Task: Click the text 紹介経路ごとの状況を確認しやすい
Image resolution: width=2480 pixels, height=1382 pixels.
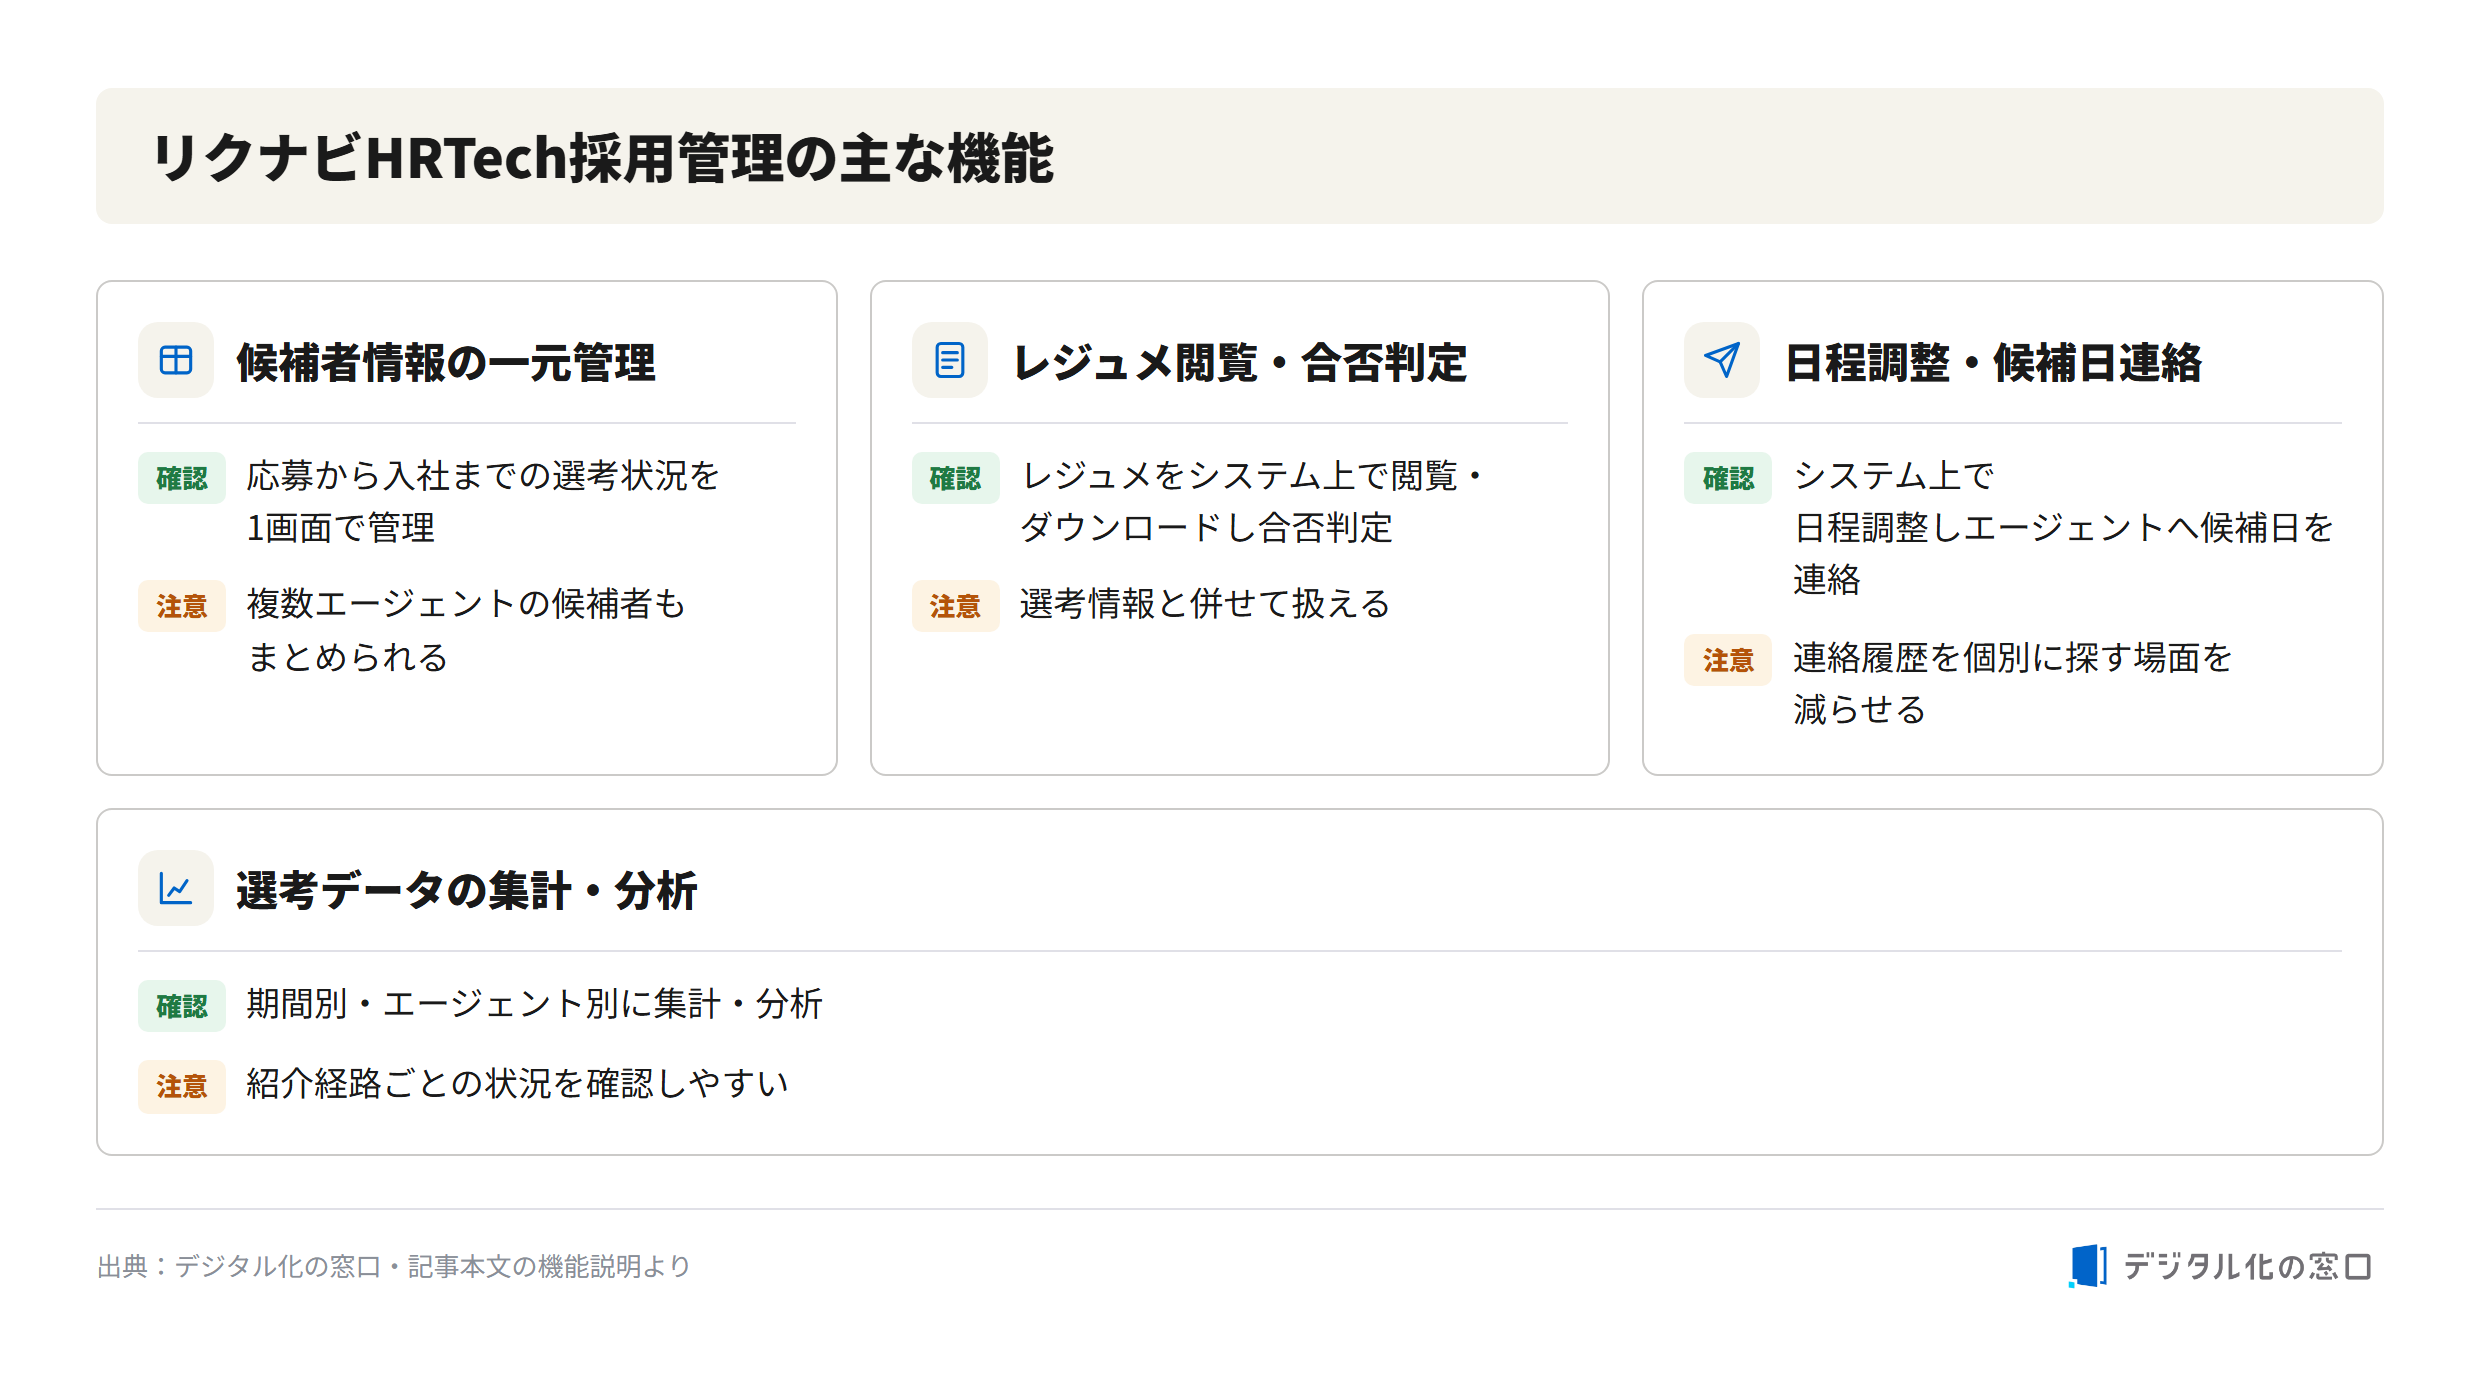Action: [518, 1084]
